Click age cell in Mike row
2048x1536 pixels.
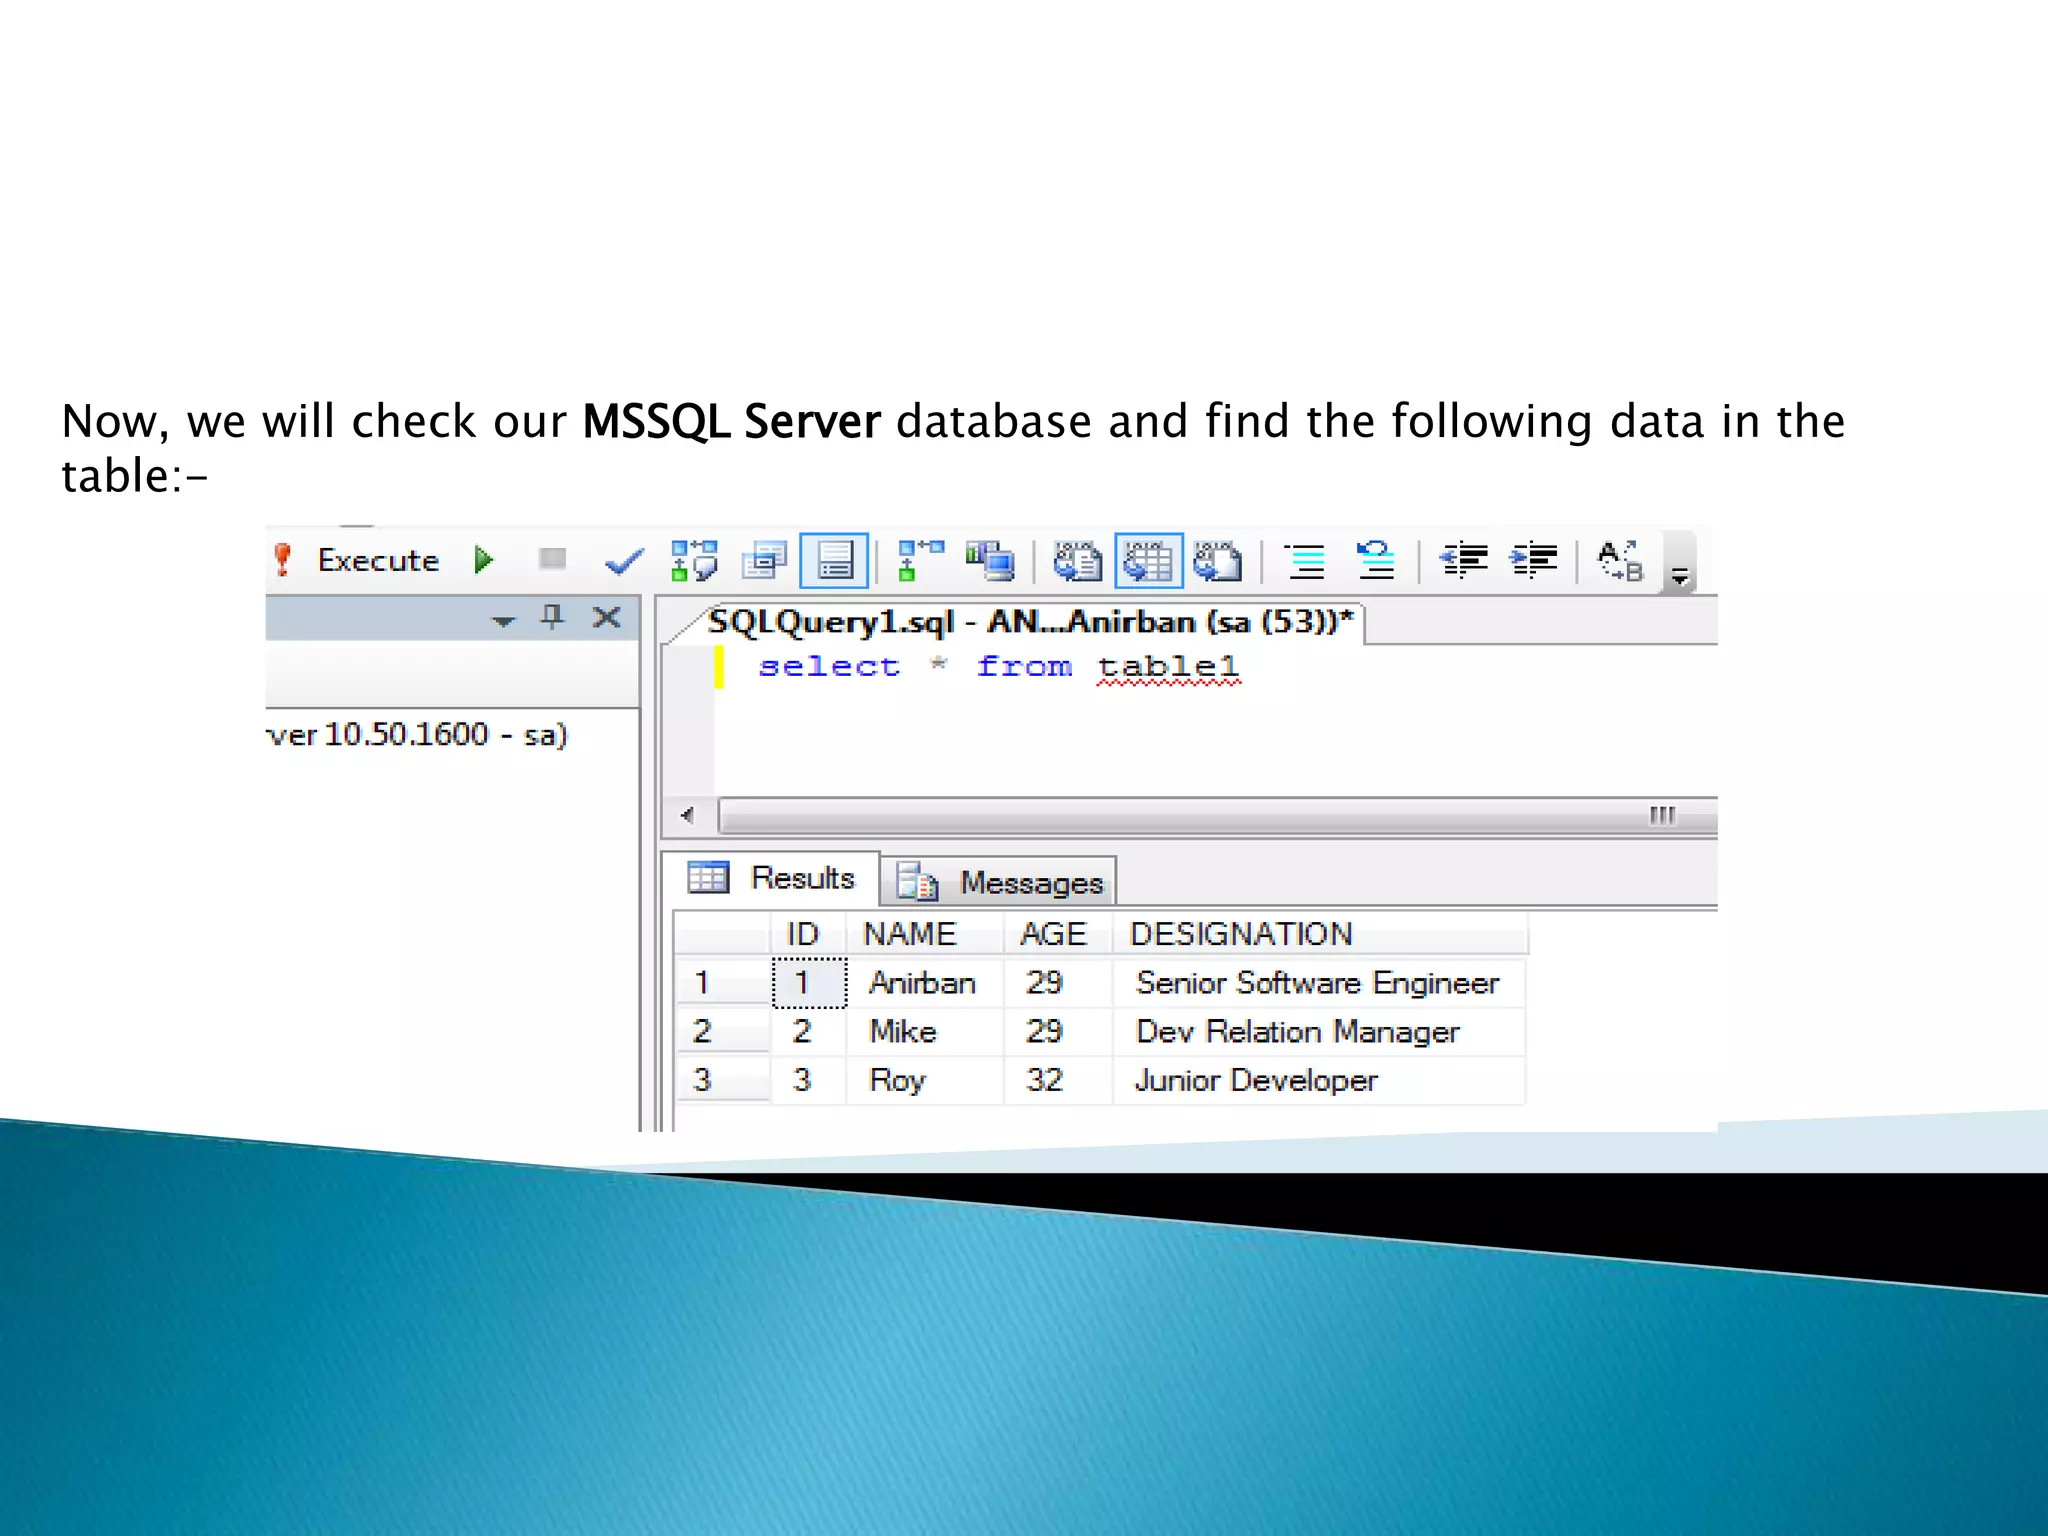pos(1058,1031)
